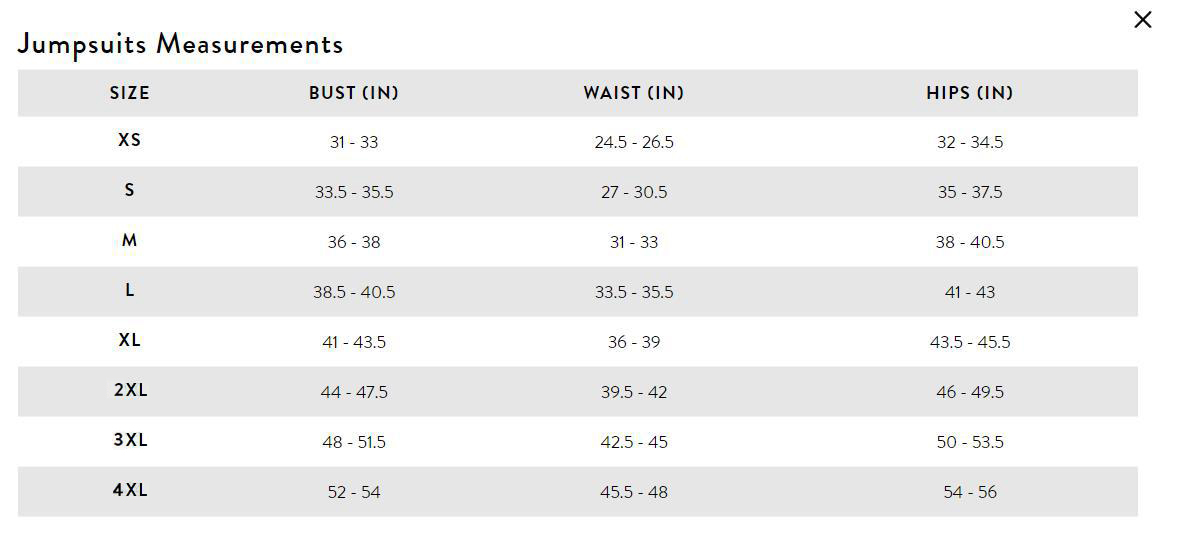The width and height of the screenshot is (1178, 555).
Task: Click the S size row label
Action: point(130,190)
